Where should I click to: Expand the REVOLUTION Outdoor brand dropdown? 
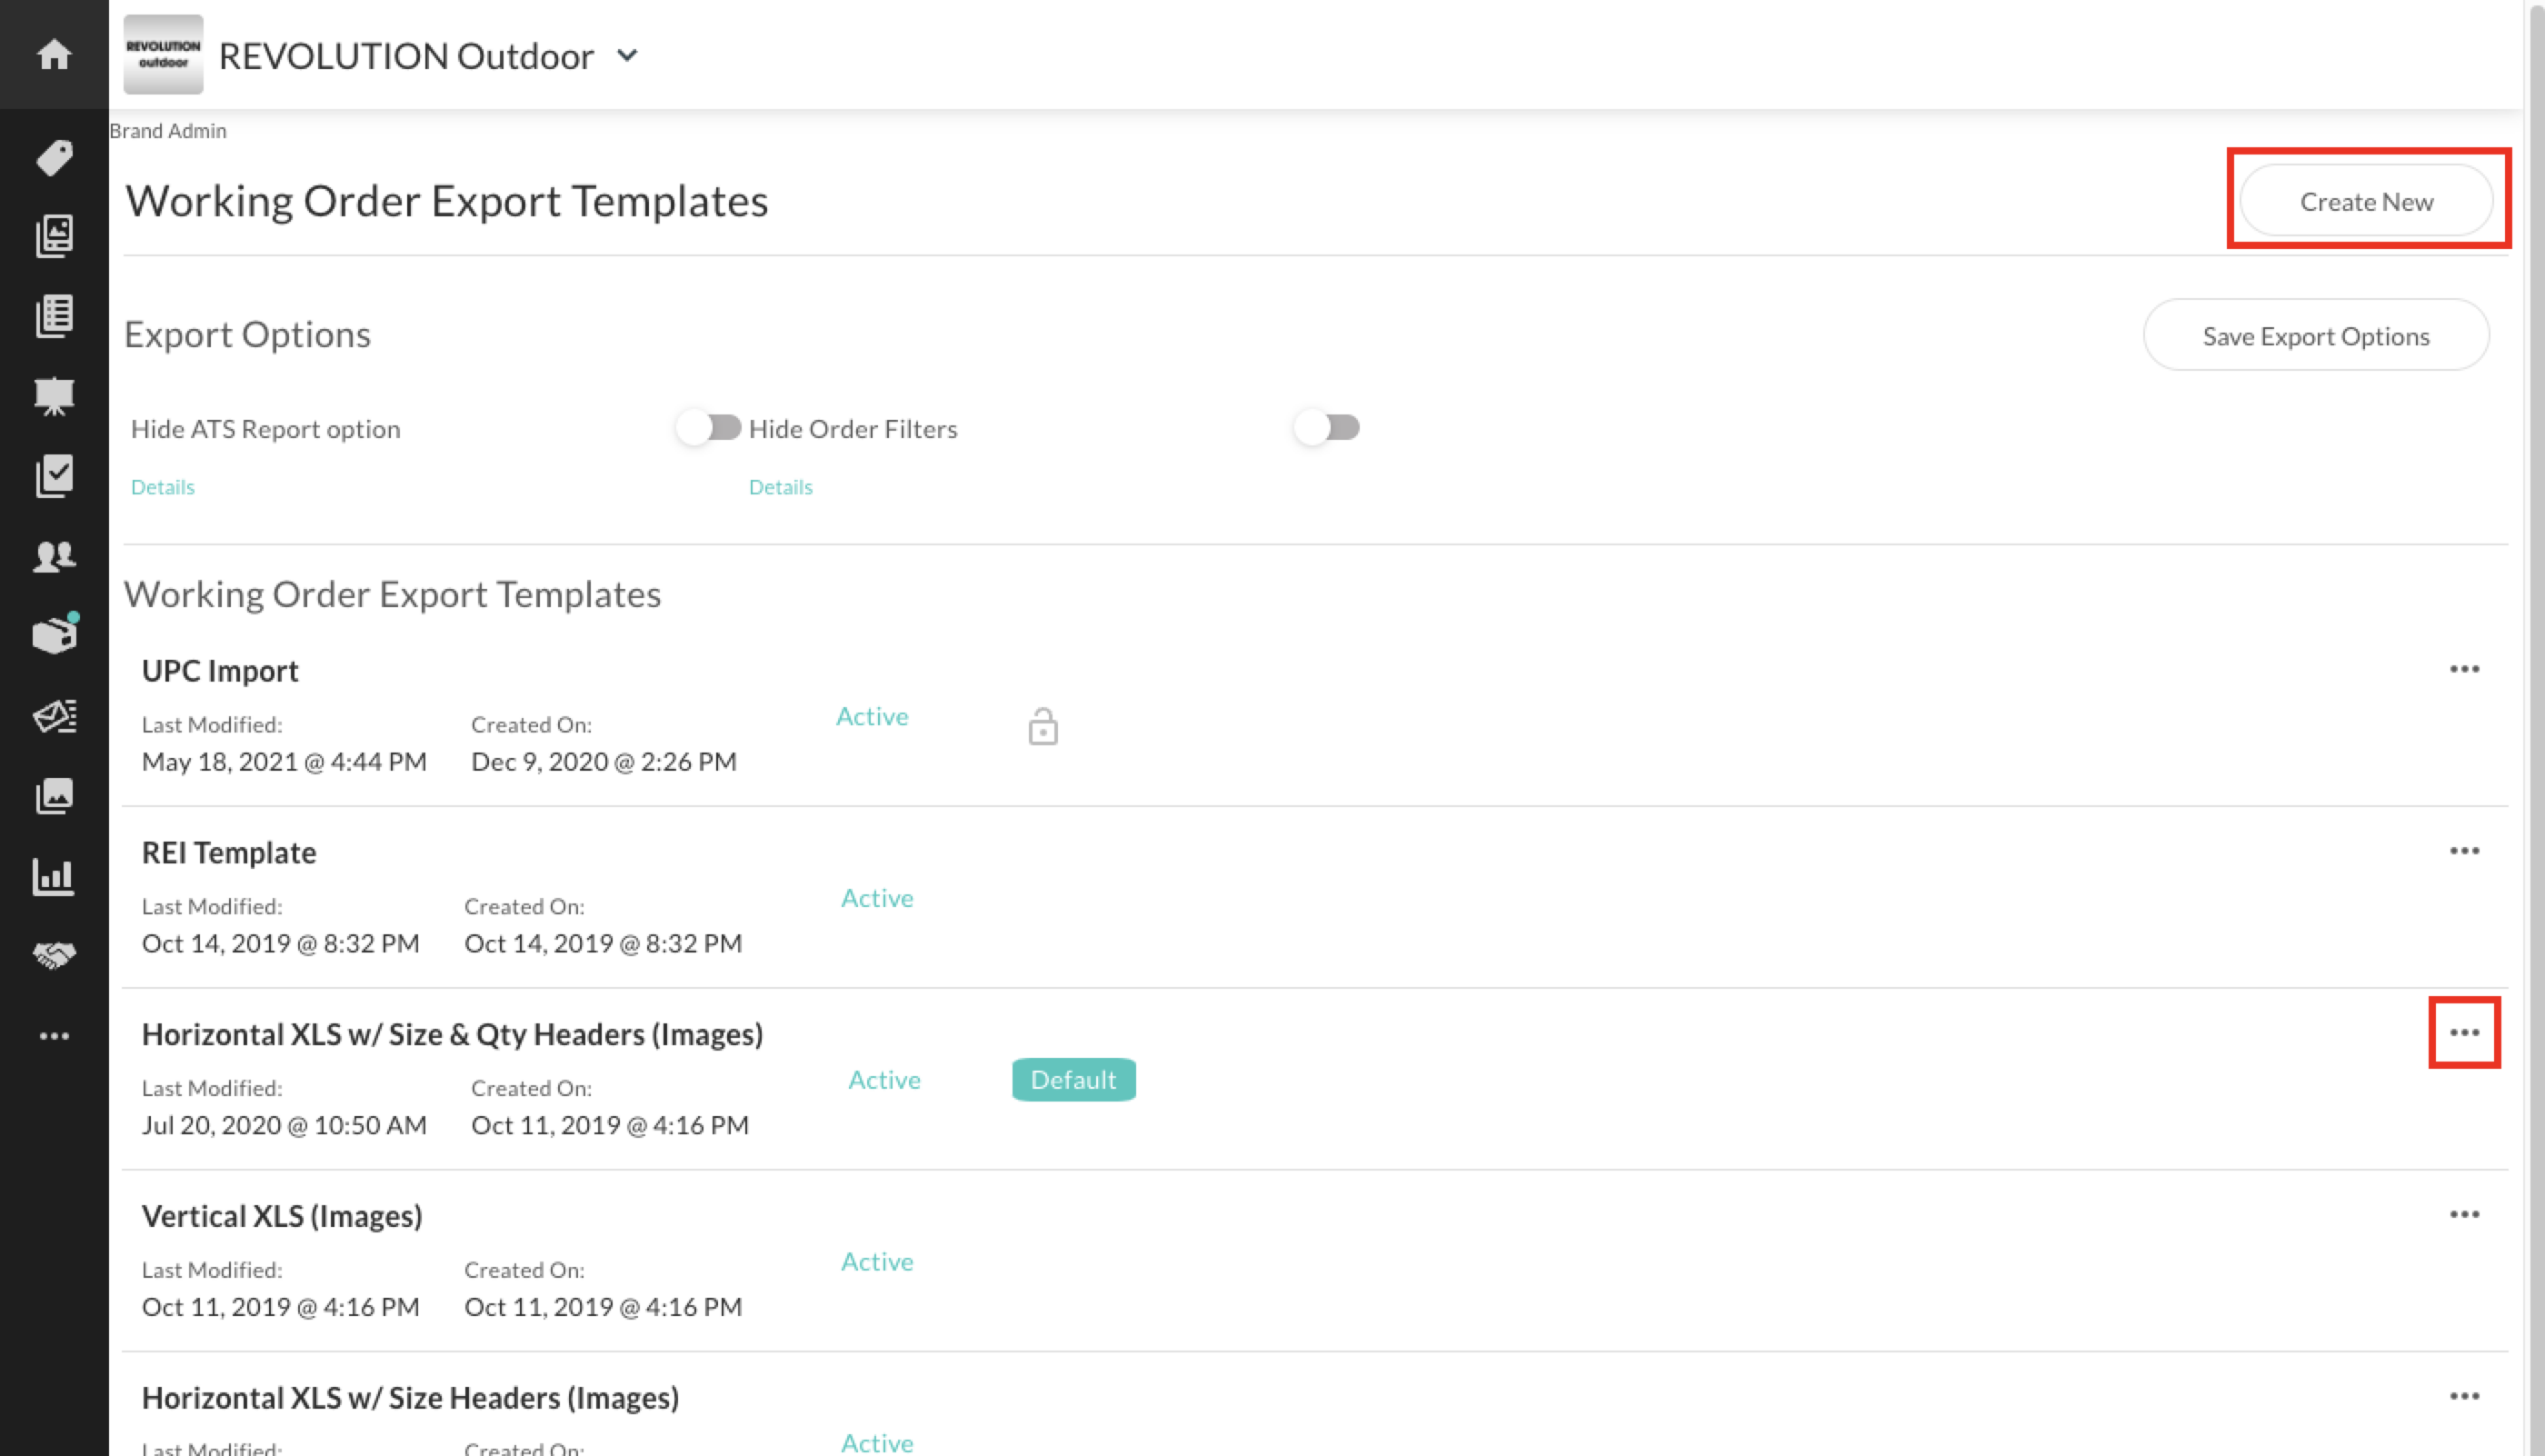coord(627,56)
